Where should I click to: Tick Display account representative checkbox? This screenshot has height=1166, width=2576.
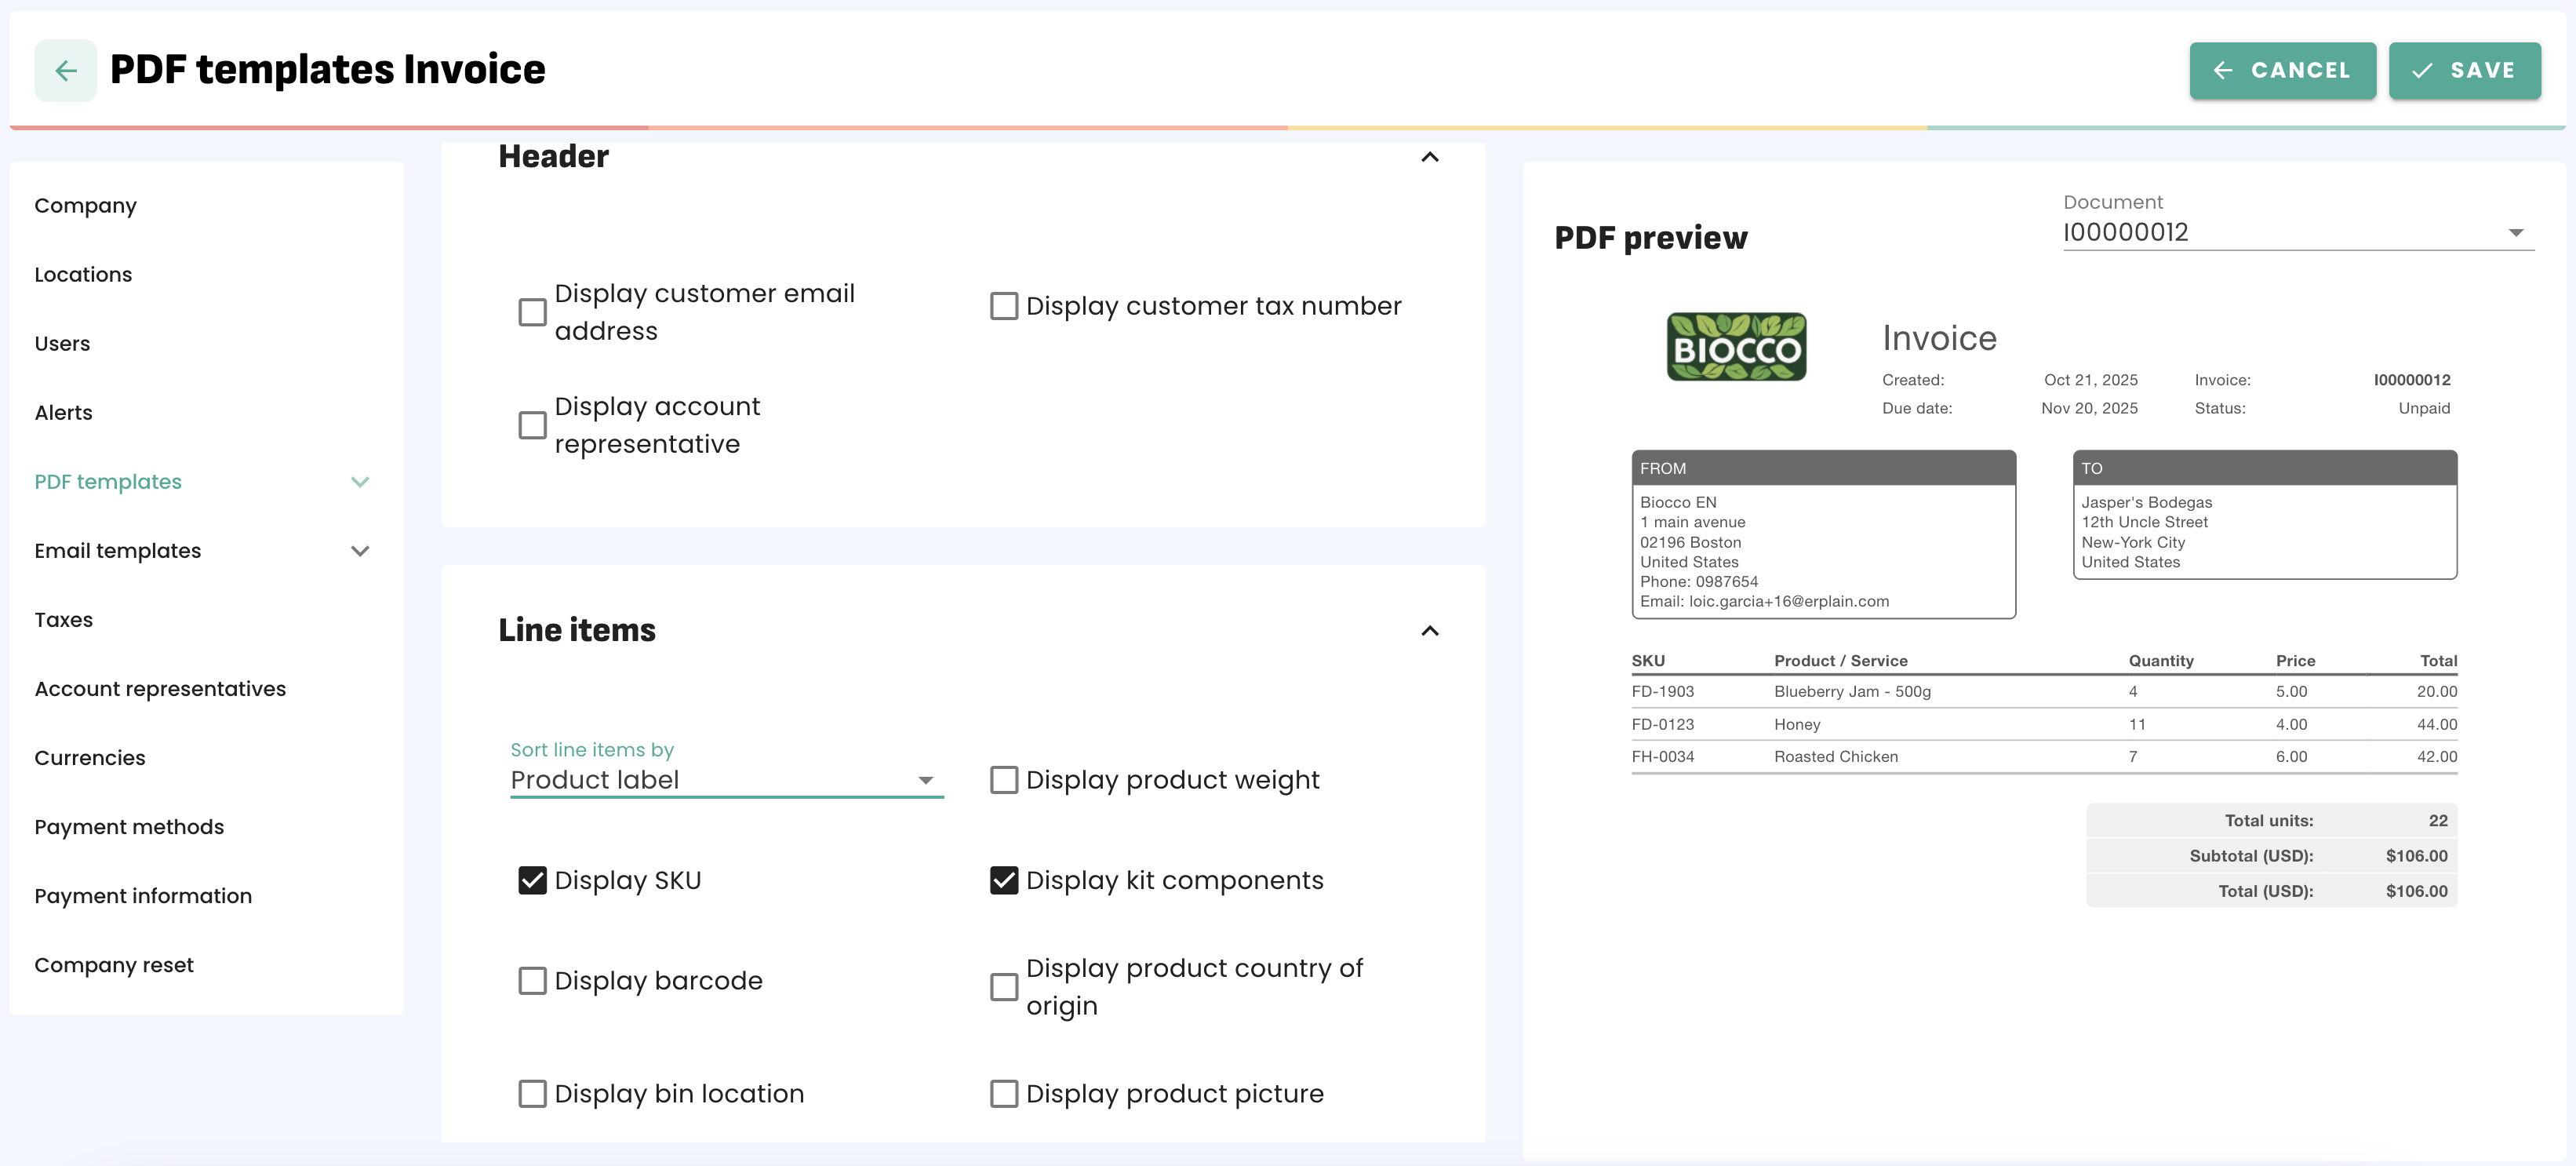pos(532,425)
